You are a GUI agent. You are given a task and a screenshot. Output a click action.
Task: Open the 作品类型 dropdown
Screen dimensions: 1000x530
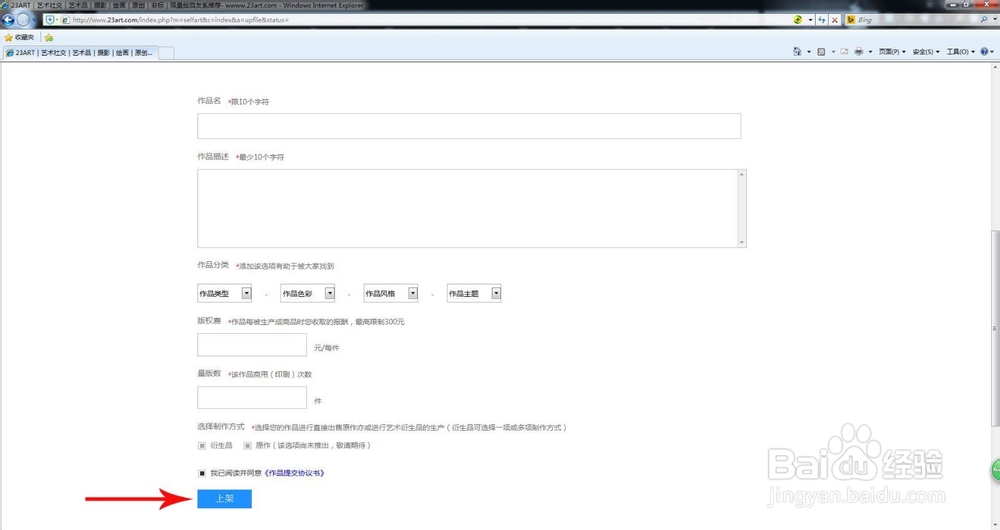[224, 293]
